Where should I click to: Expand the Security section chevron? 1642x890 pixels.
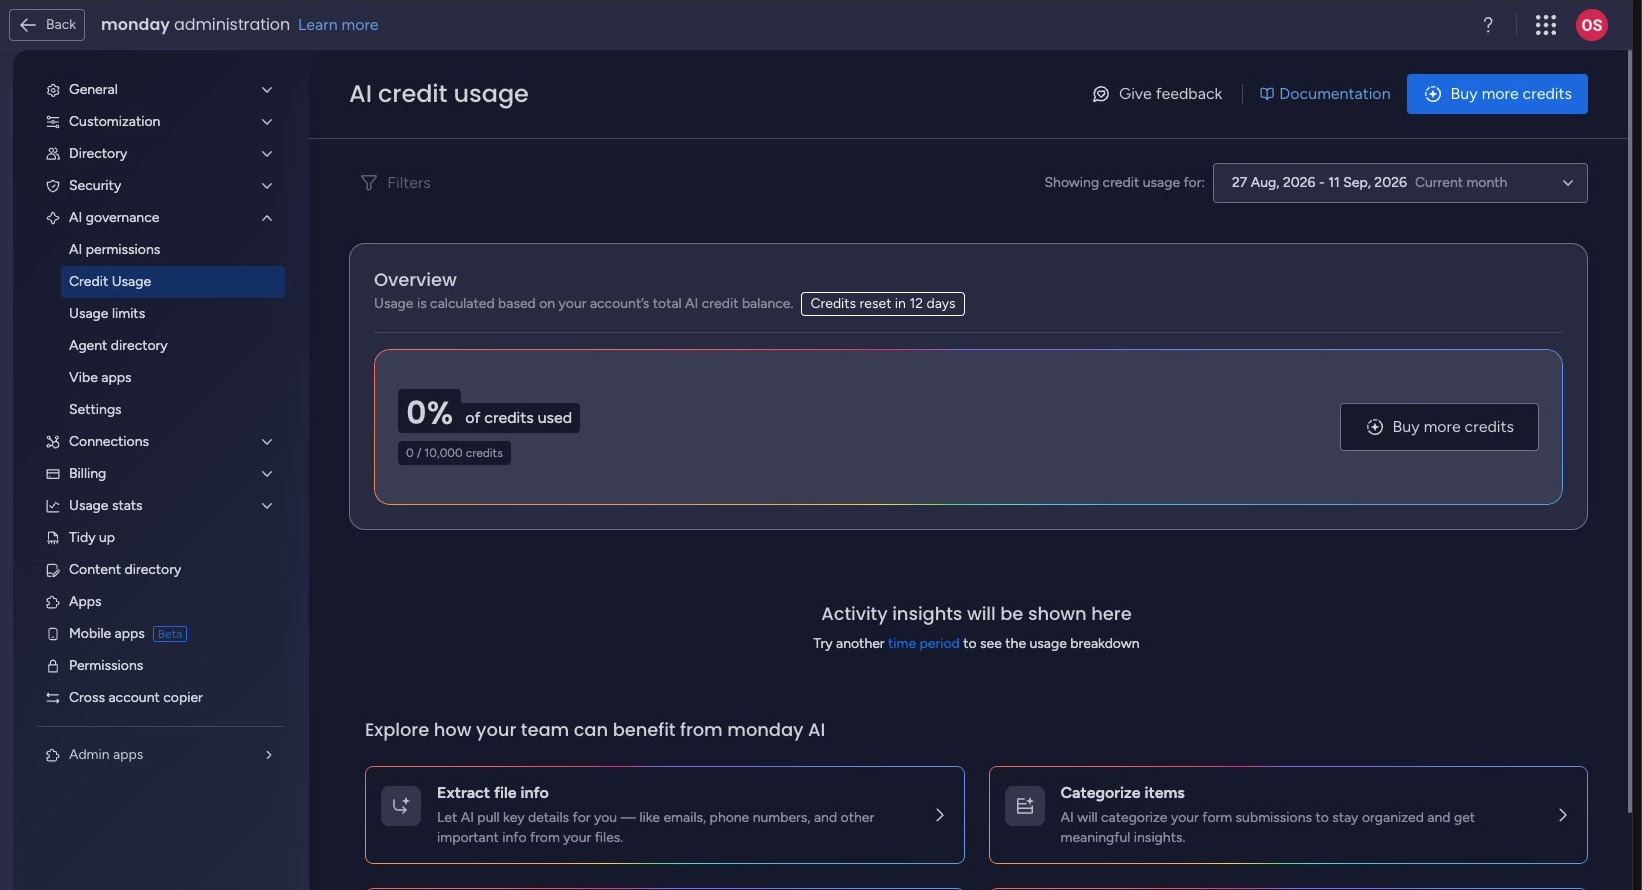point(267,186)
